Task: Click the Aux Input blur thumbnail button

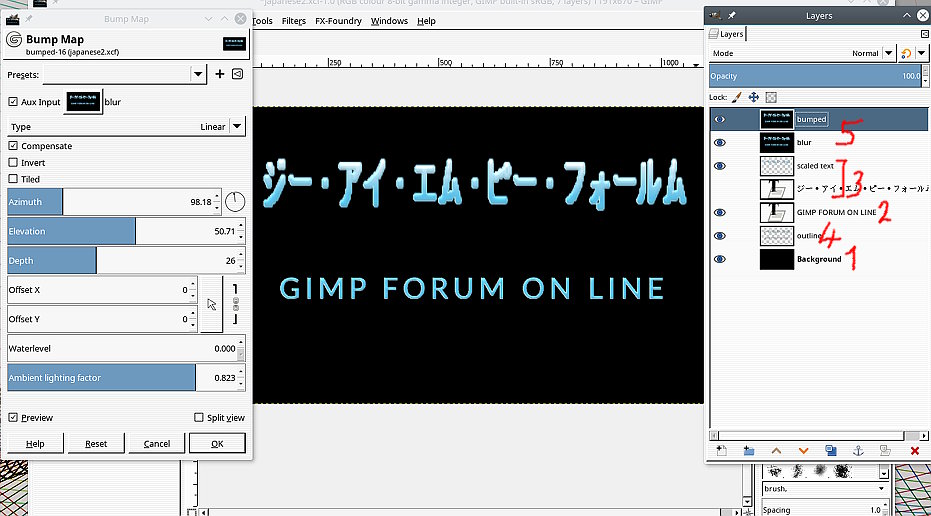Action: click(83, 102)
